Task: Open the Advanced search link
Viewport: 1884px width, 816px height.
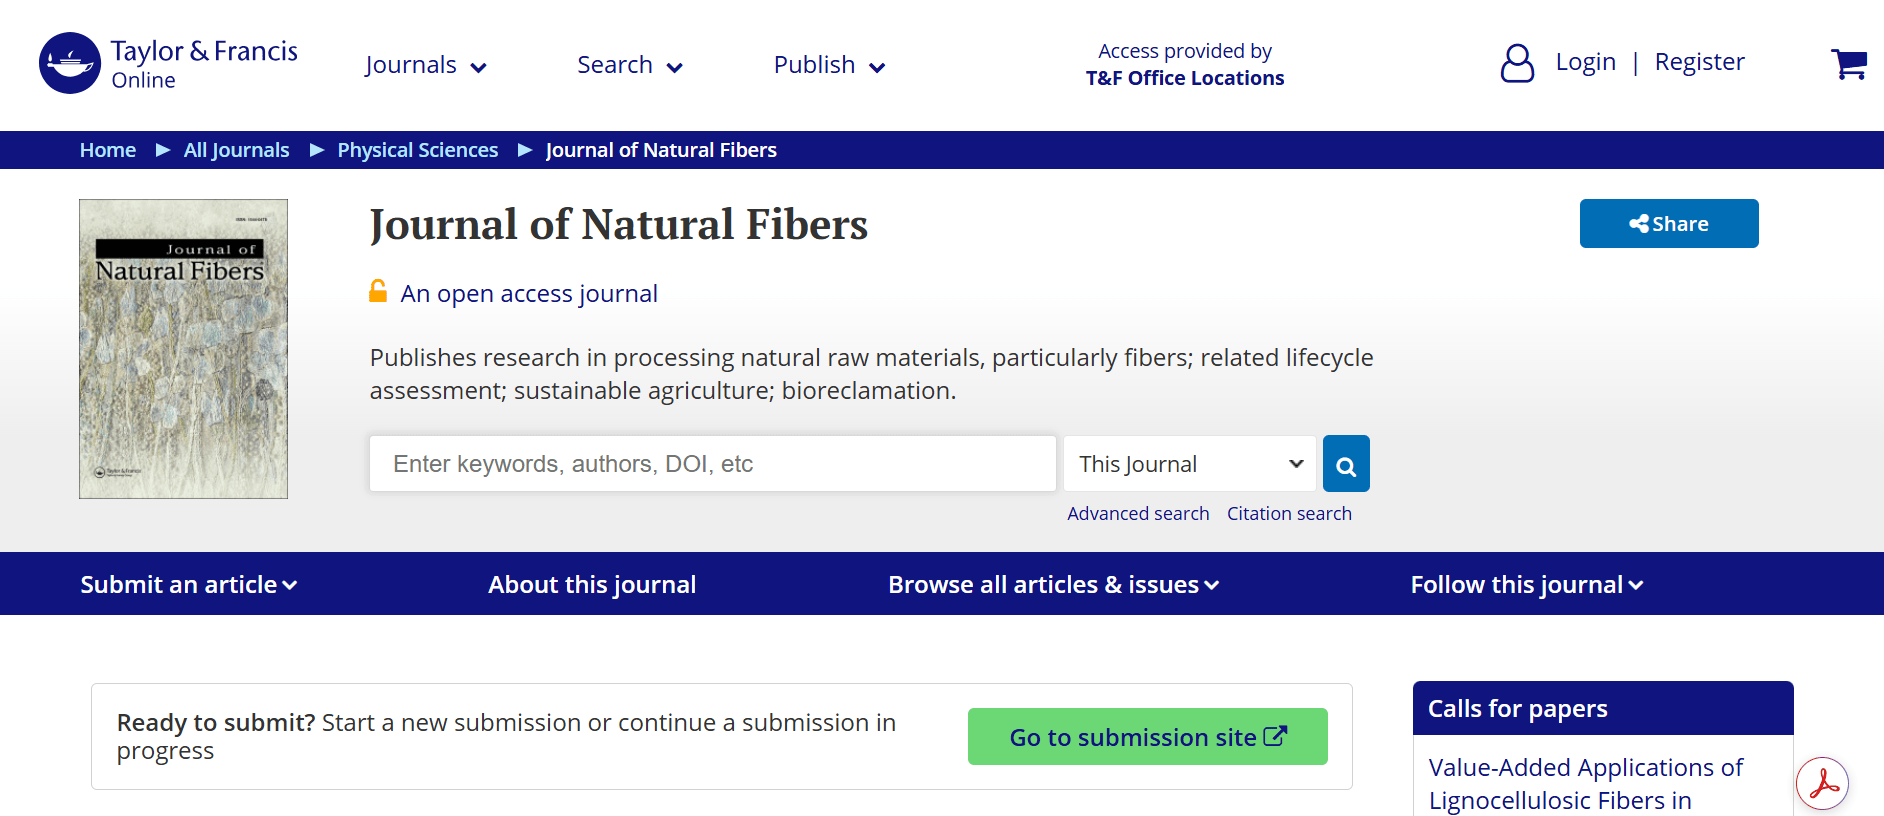Action: pos(1138,514)
